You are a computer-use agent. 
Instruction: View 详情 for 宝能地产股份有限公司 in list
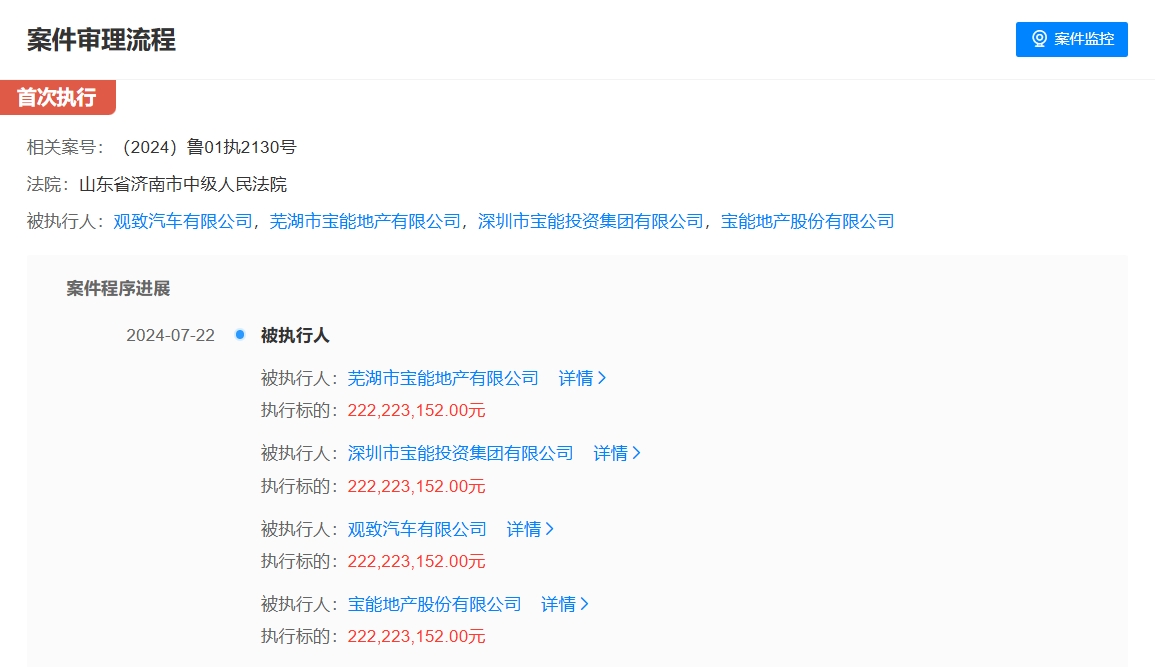tap(564, 604)
